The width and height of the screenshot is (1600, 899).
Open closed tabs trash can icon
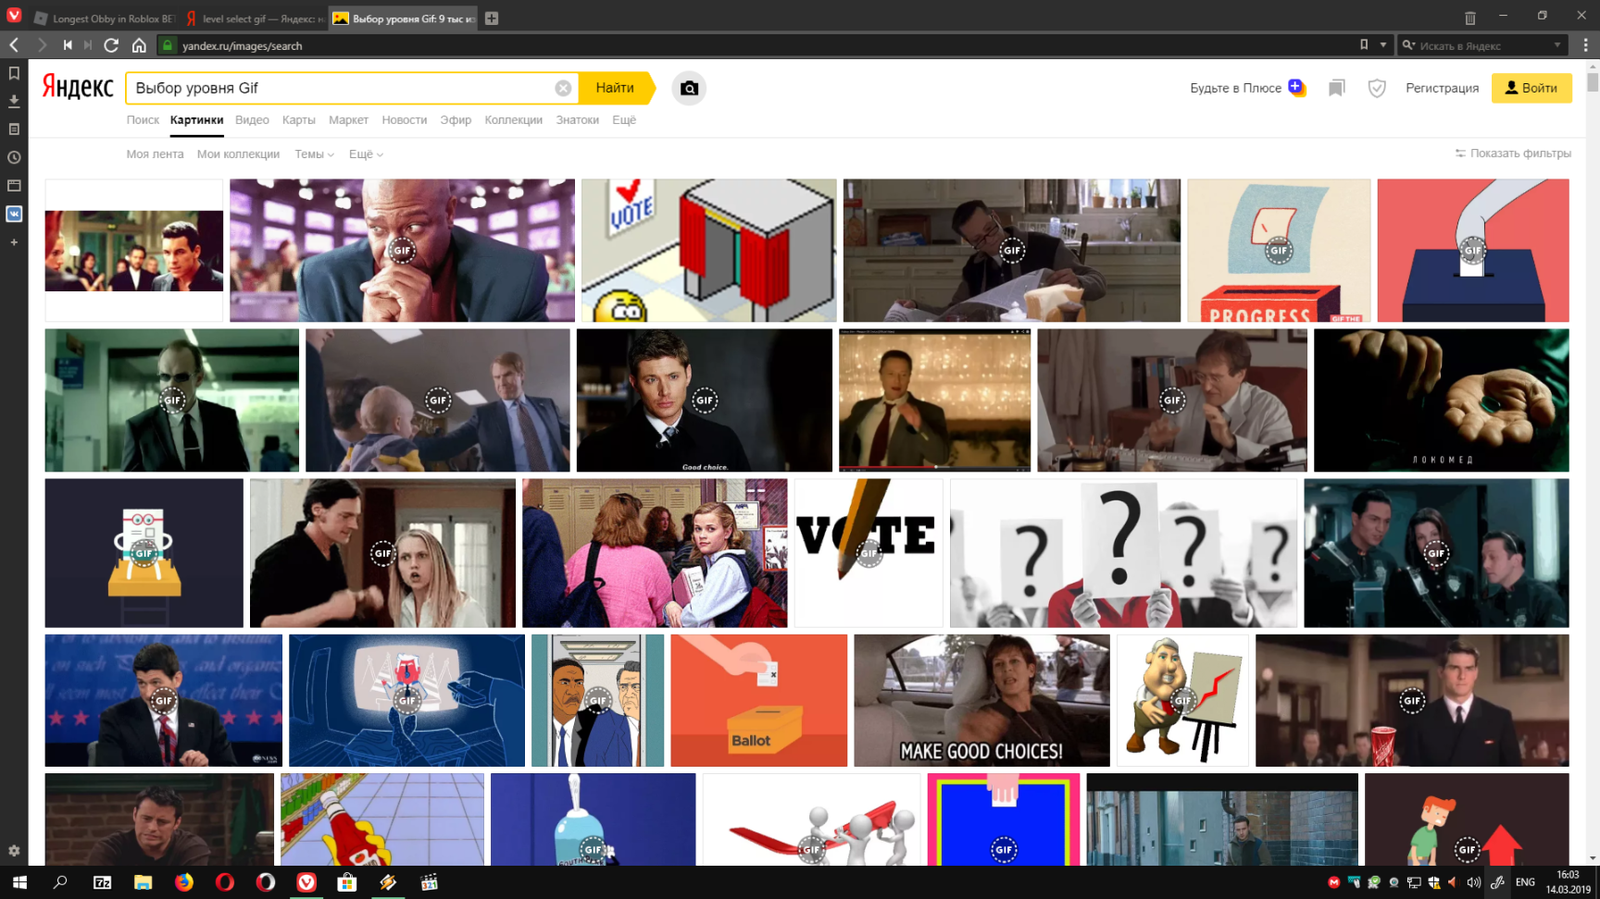[1469, 17]
